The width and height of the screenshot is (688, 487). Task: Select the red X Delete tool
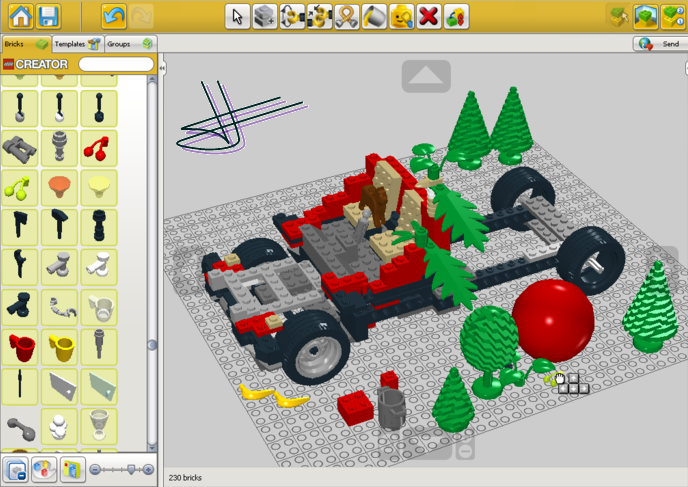click(429, 17)
